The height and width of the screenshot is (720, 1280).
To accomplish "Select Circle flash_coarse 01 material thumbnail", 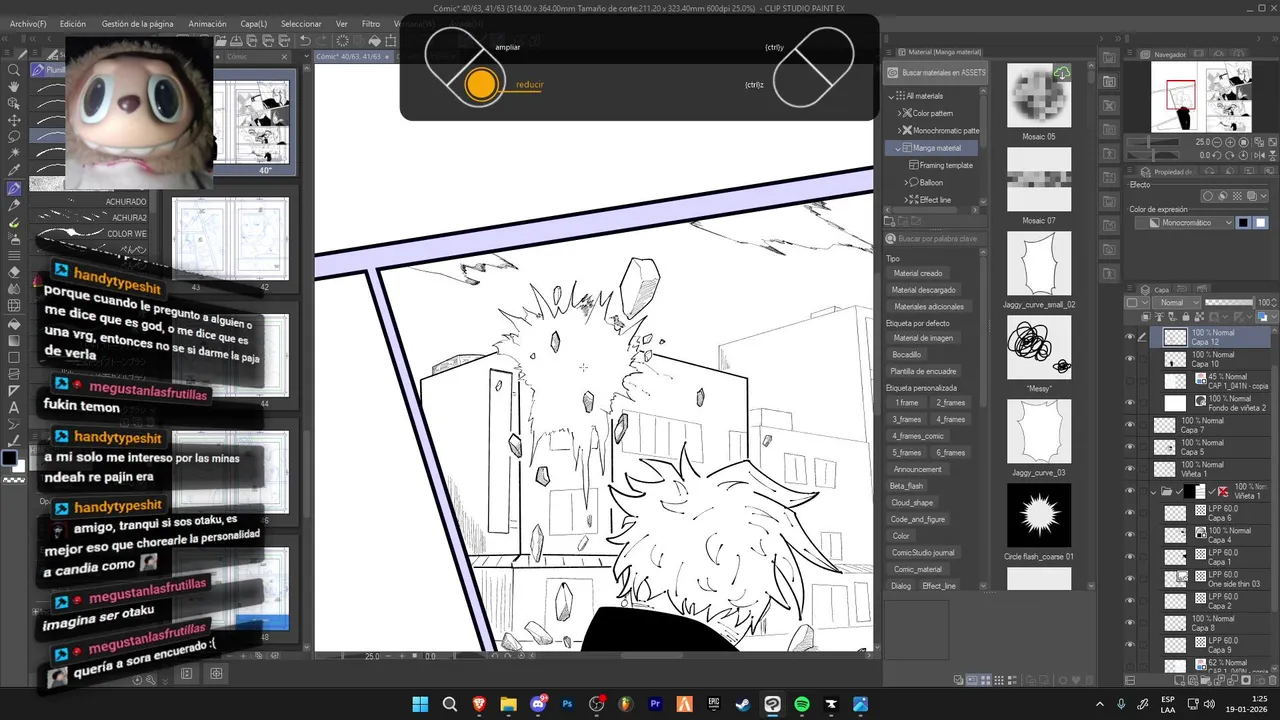I will (1039, 516).
